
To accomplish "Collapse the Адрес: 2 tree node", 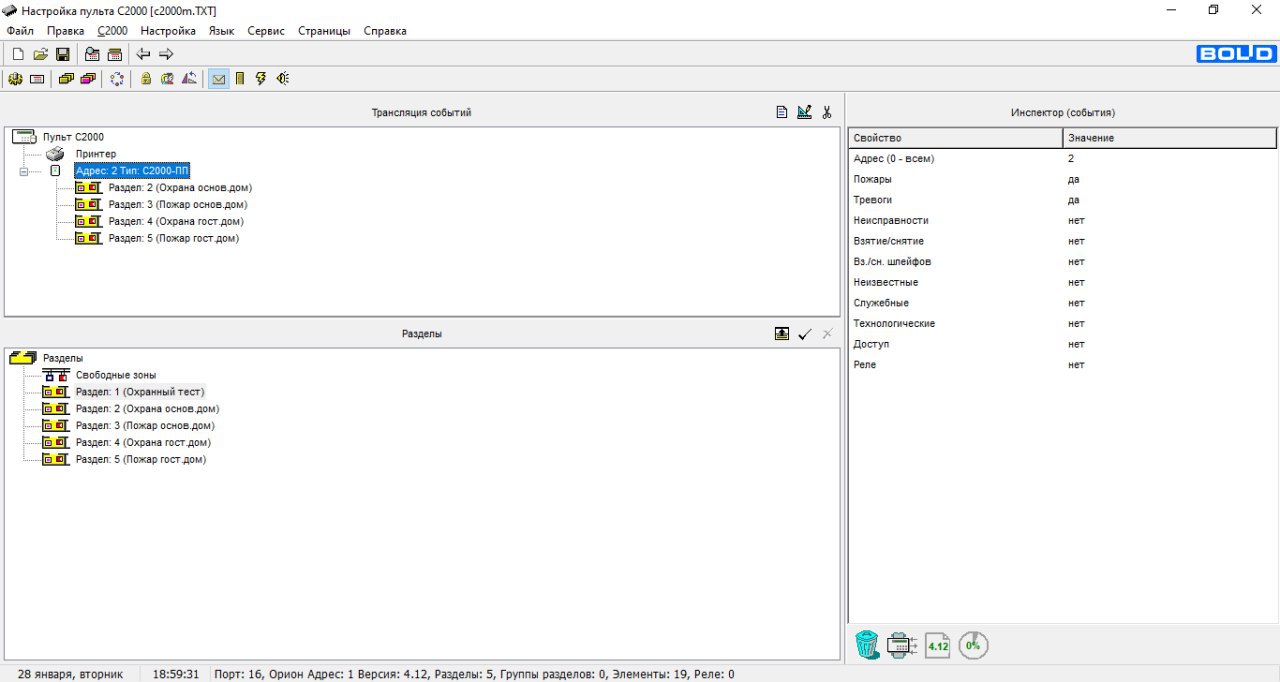I will pos(23,171).
